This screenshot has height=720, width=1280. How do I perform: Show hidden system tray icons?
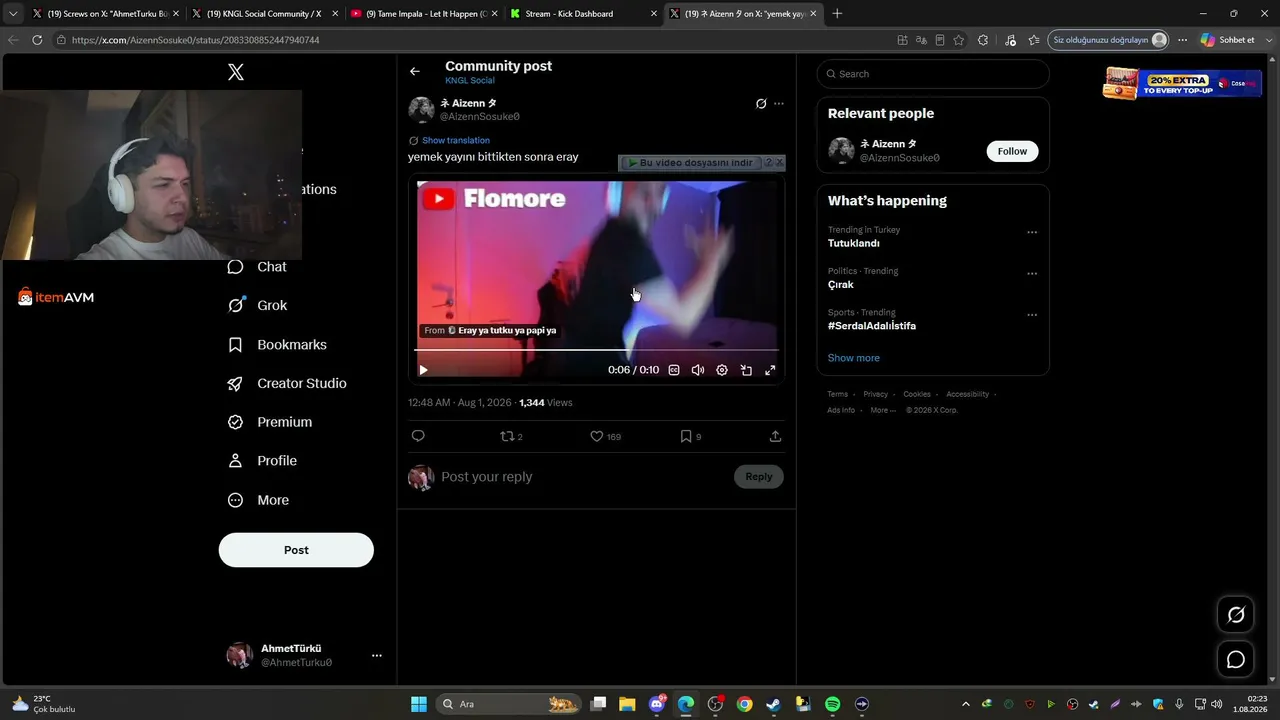[x=966, y=704]
